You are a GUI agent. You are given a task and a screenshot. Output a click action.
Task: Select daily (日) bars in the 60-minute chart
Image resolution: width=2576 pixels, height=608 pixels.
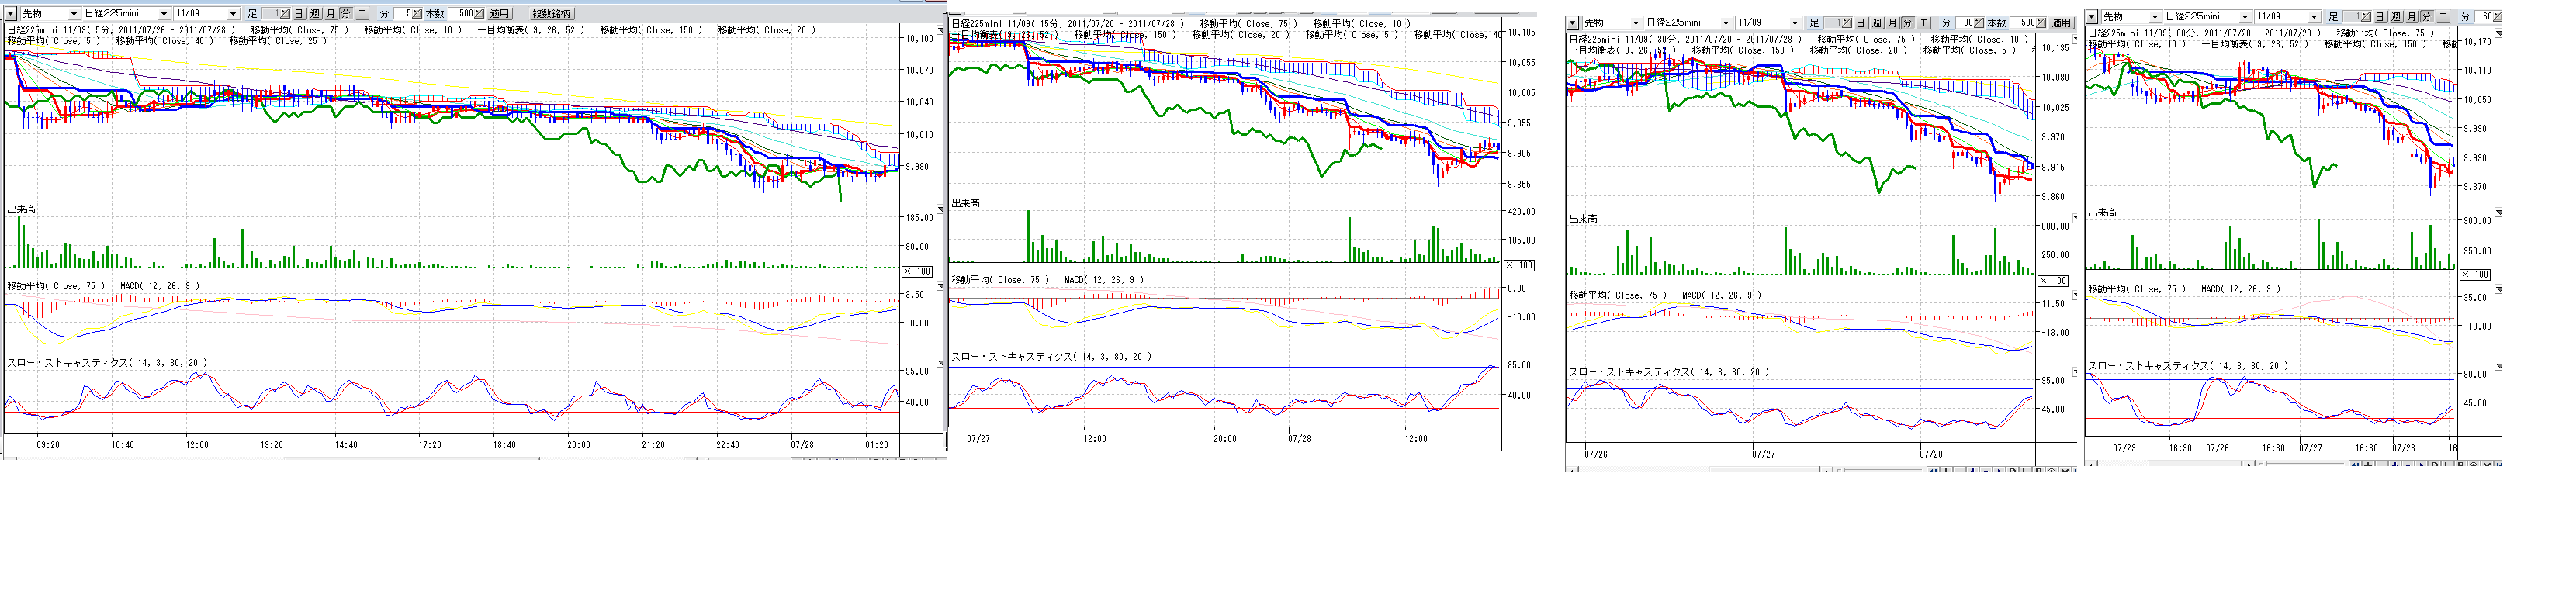pos(2380,17)
